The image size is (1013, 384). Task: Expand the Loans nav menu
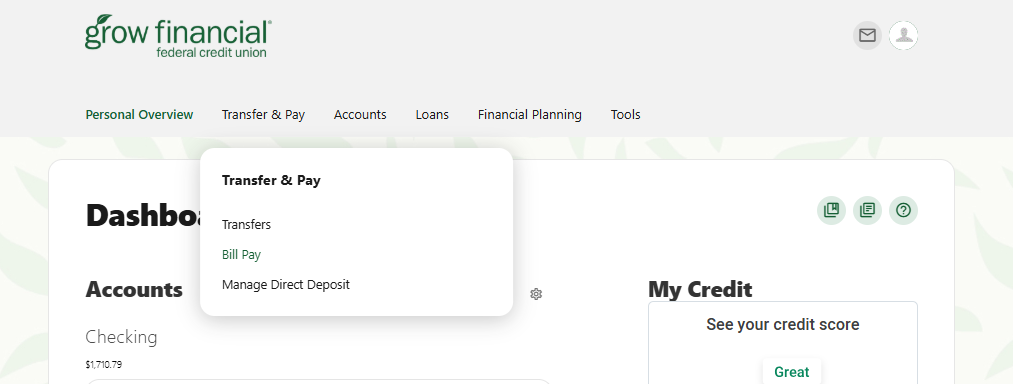pyautogui.click(x=432, y=114)
